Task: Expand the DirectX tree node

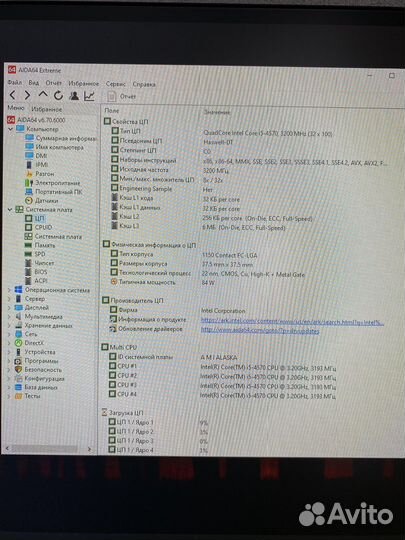Action: tap(9, 343)
